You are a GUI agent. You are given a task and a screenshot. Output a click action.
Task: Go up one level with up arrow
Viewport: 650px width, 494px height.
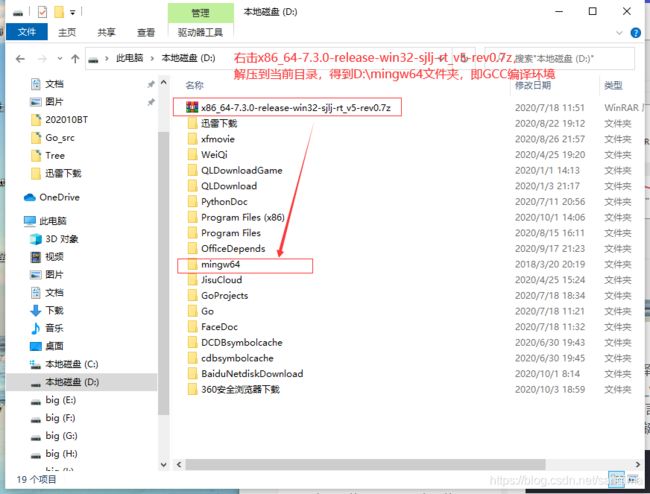click(75, 58)
